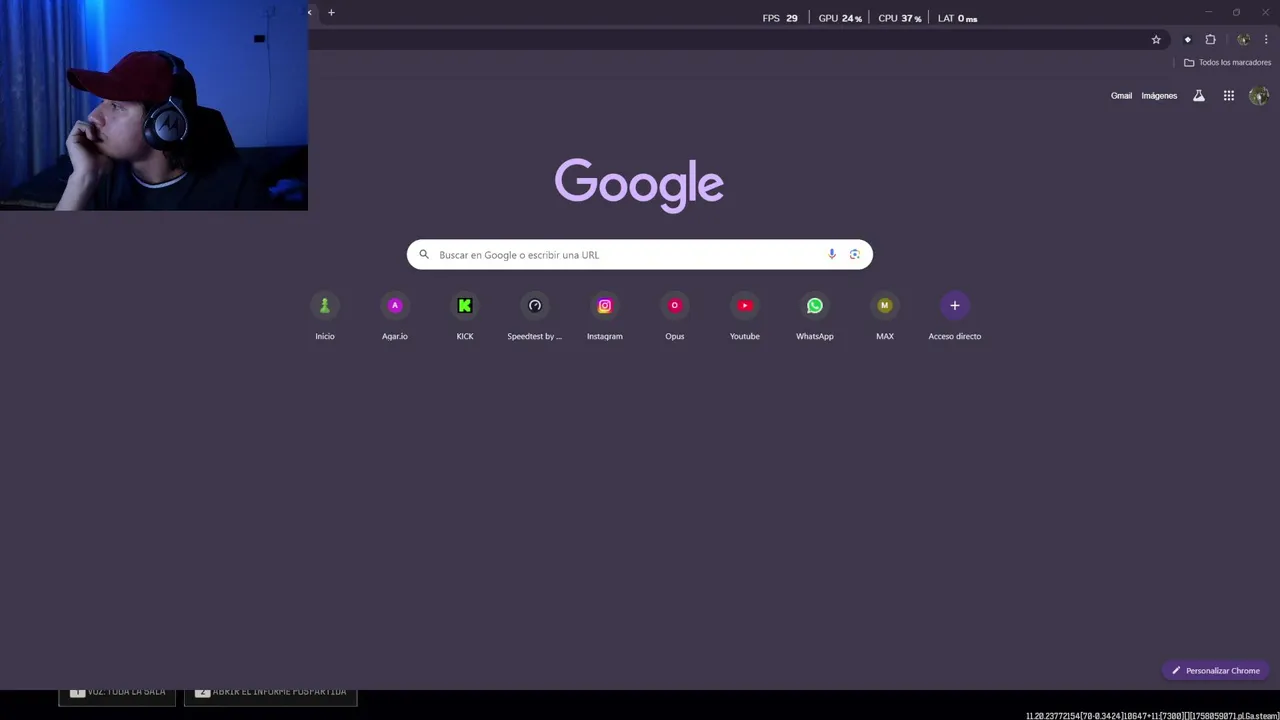Click the Google logo
The width and height of the screenshot is (1280, 720).
(639, 184)
